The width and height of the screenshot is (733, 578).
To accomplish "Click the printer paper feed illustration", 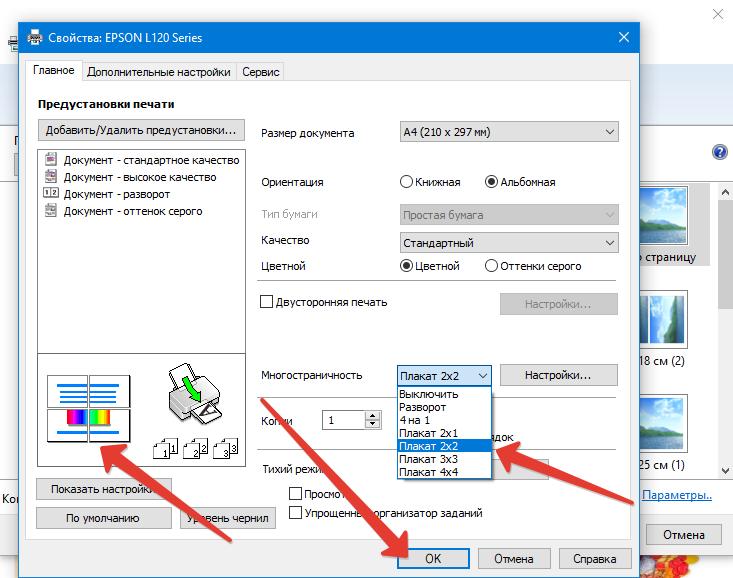I will (x=194, y=393).
